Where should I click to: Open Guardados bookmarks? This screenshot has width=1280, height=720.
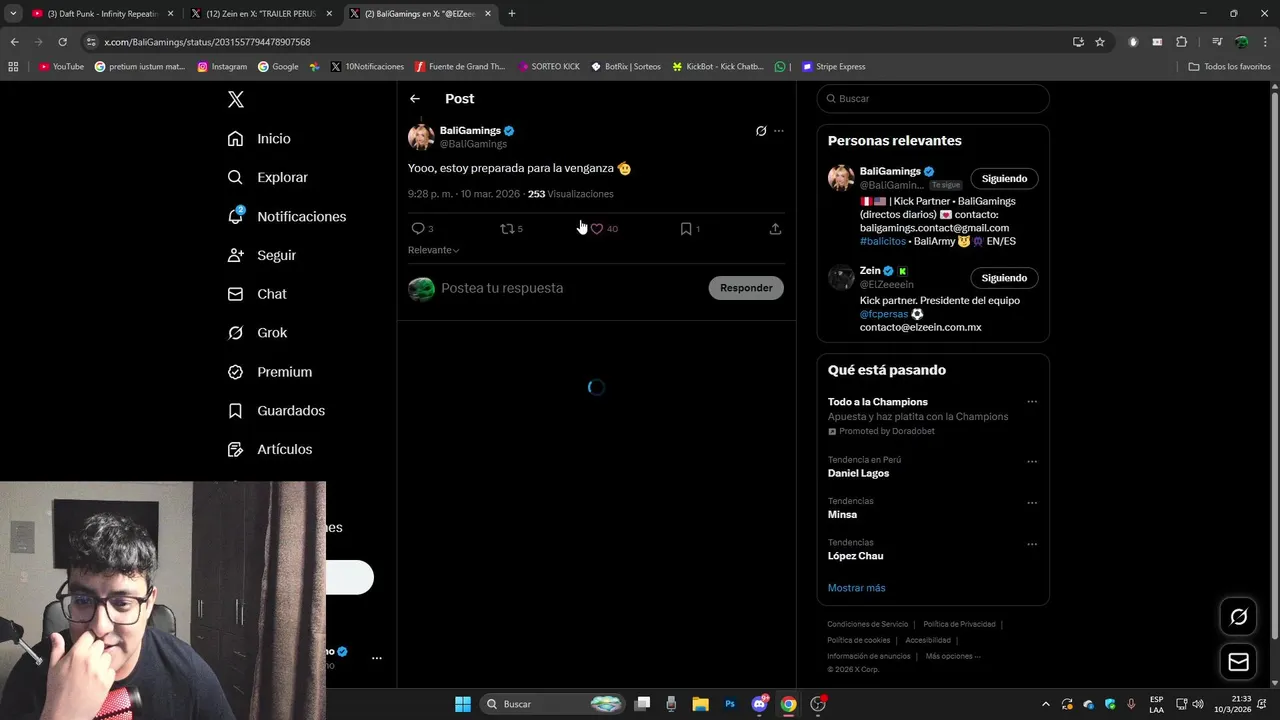276,411
